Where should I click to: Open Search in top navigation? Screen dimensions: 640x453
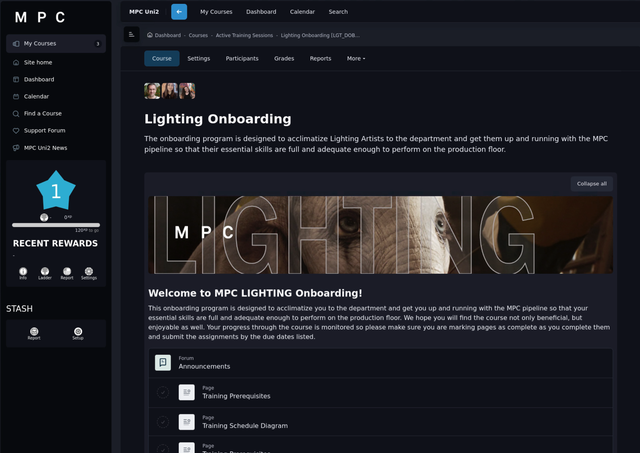click(x=338, y=12)
